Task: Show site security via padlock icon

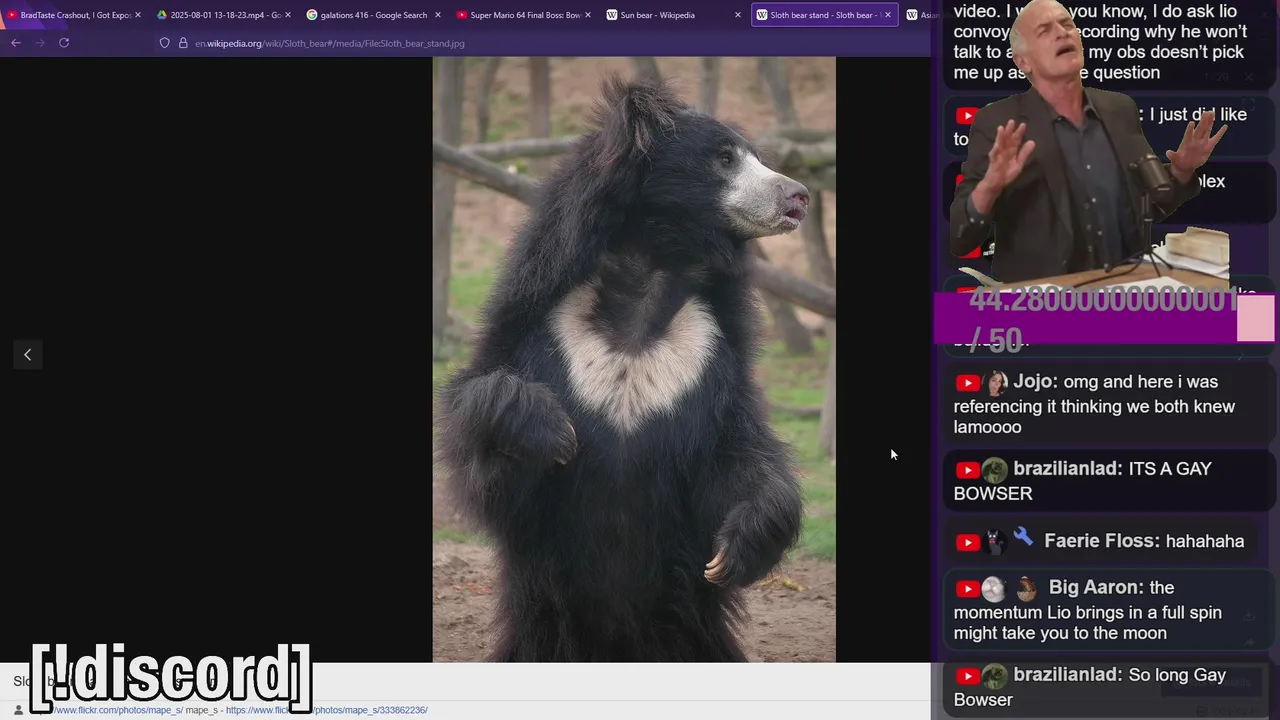Action: click(x=183, y=43)
